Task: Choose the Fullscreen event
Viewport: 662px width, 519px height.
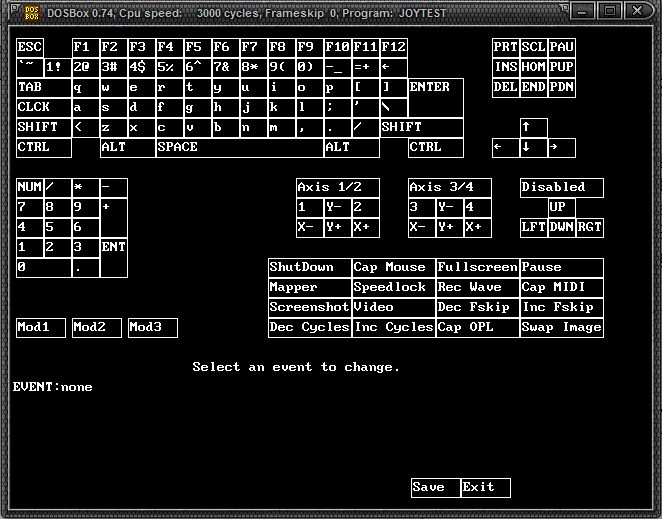Action: pyautogui.click(x=478, y=267)
